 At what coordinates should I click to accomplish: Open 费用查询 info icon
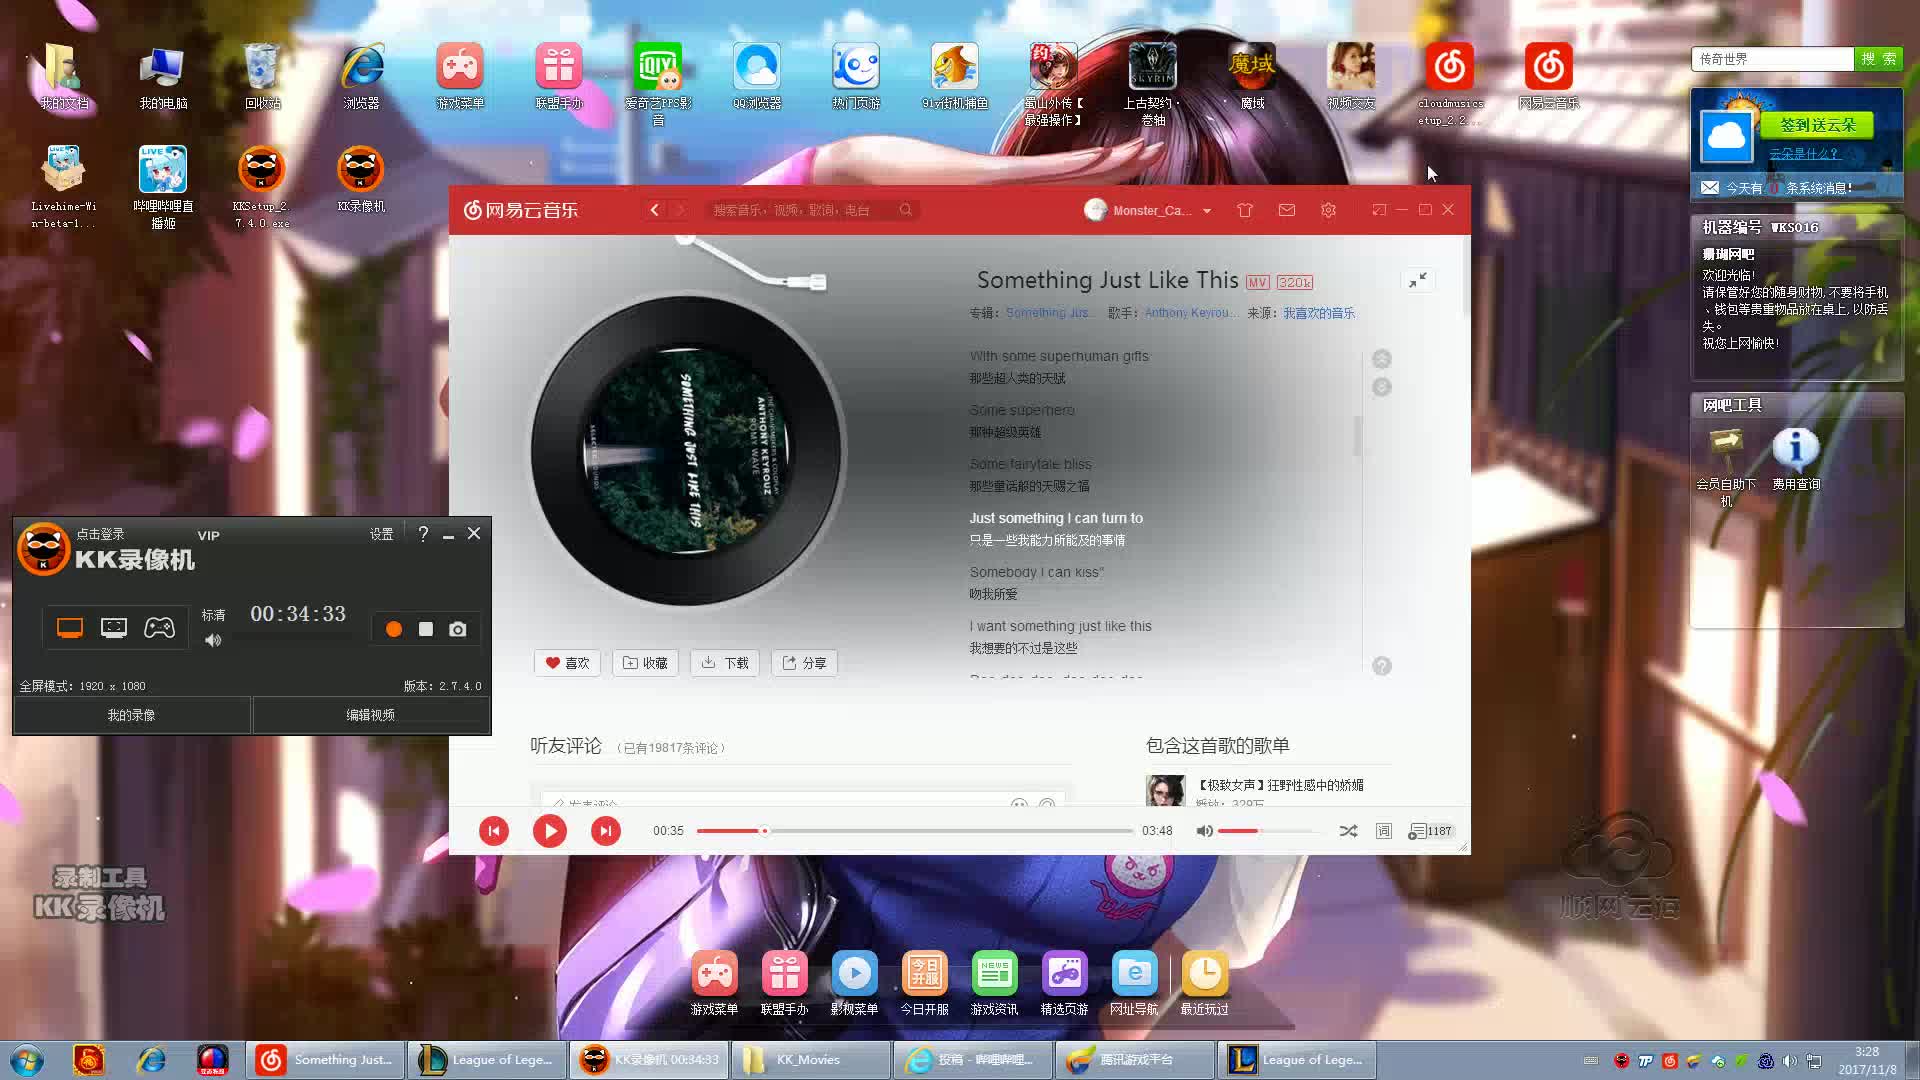pyautogui.click(x=1796, y=459)
